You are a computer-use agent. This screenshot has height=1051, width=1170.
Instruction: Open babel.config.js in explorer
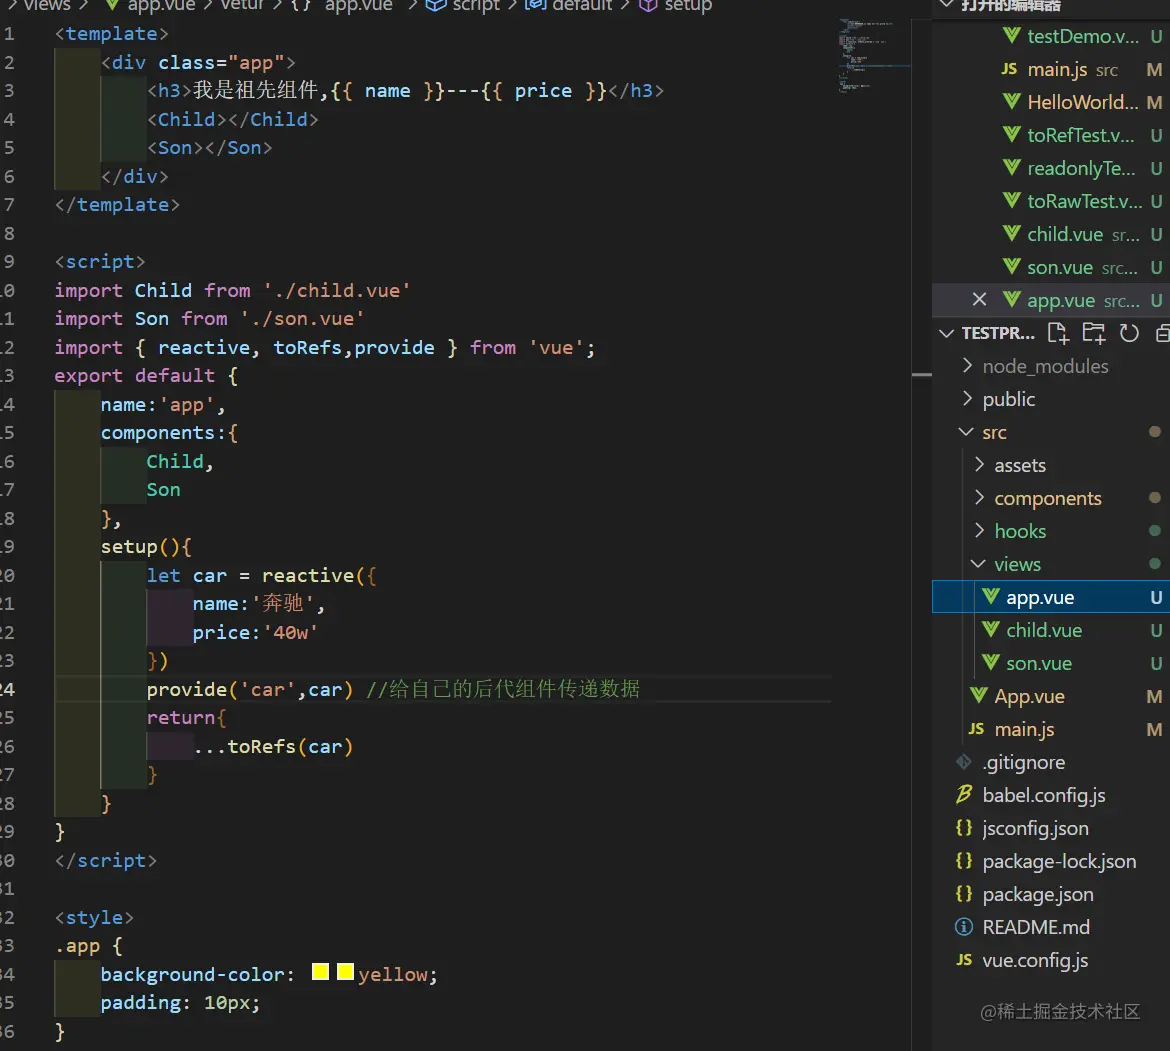(1043, 795)
